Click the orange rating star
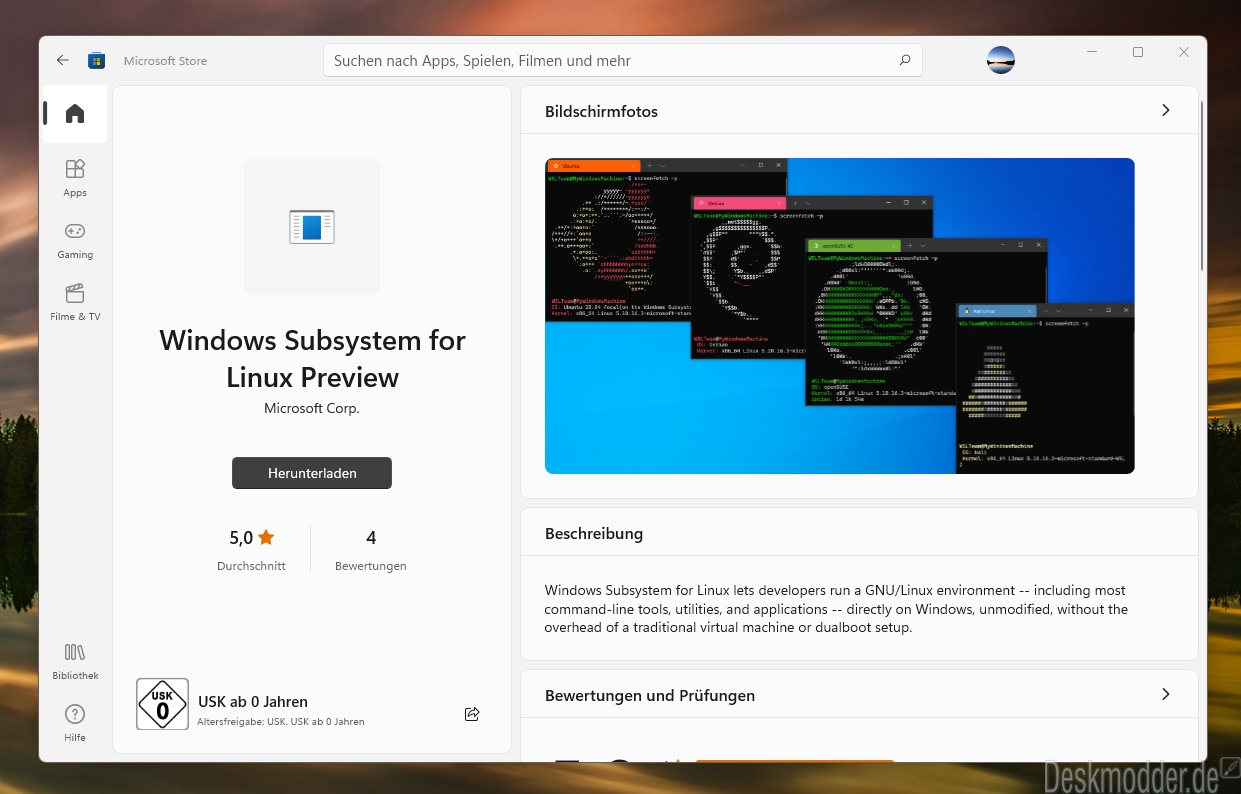This screenshot has width=1241, height=794. click(x=266, y=537)
